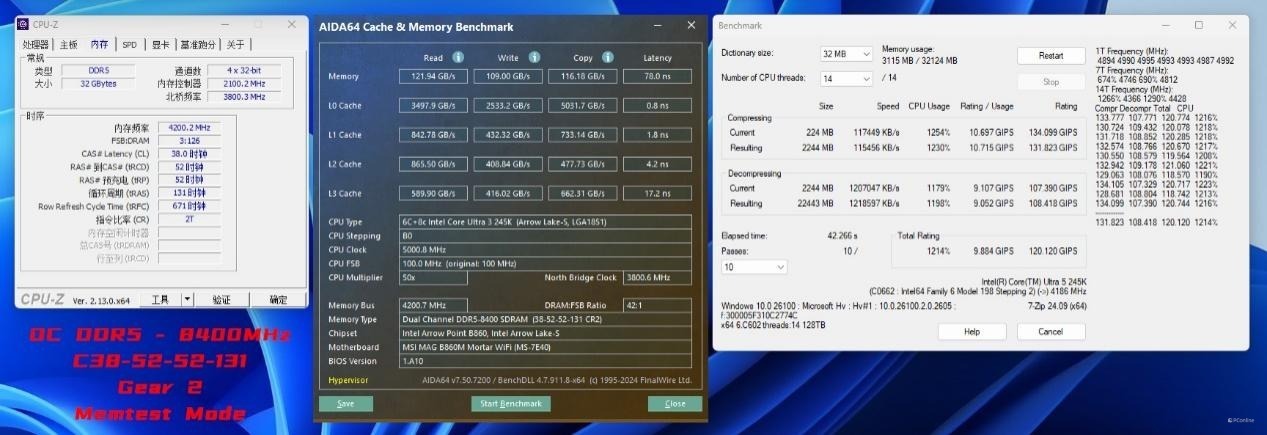Click L1 Cache read value 842.78 GB/s
The width and height of the screenshot is (1267, 435).
[x=433, y=135]
